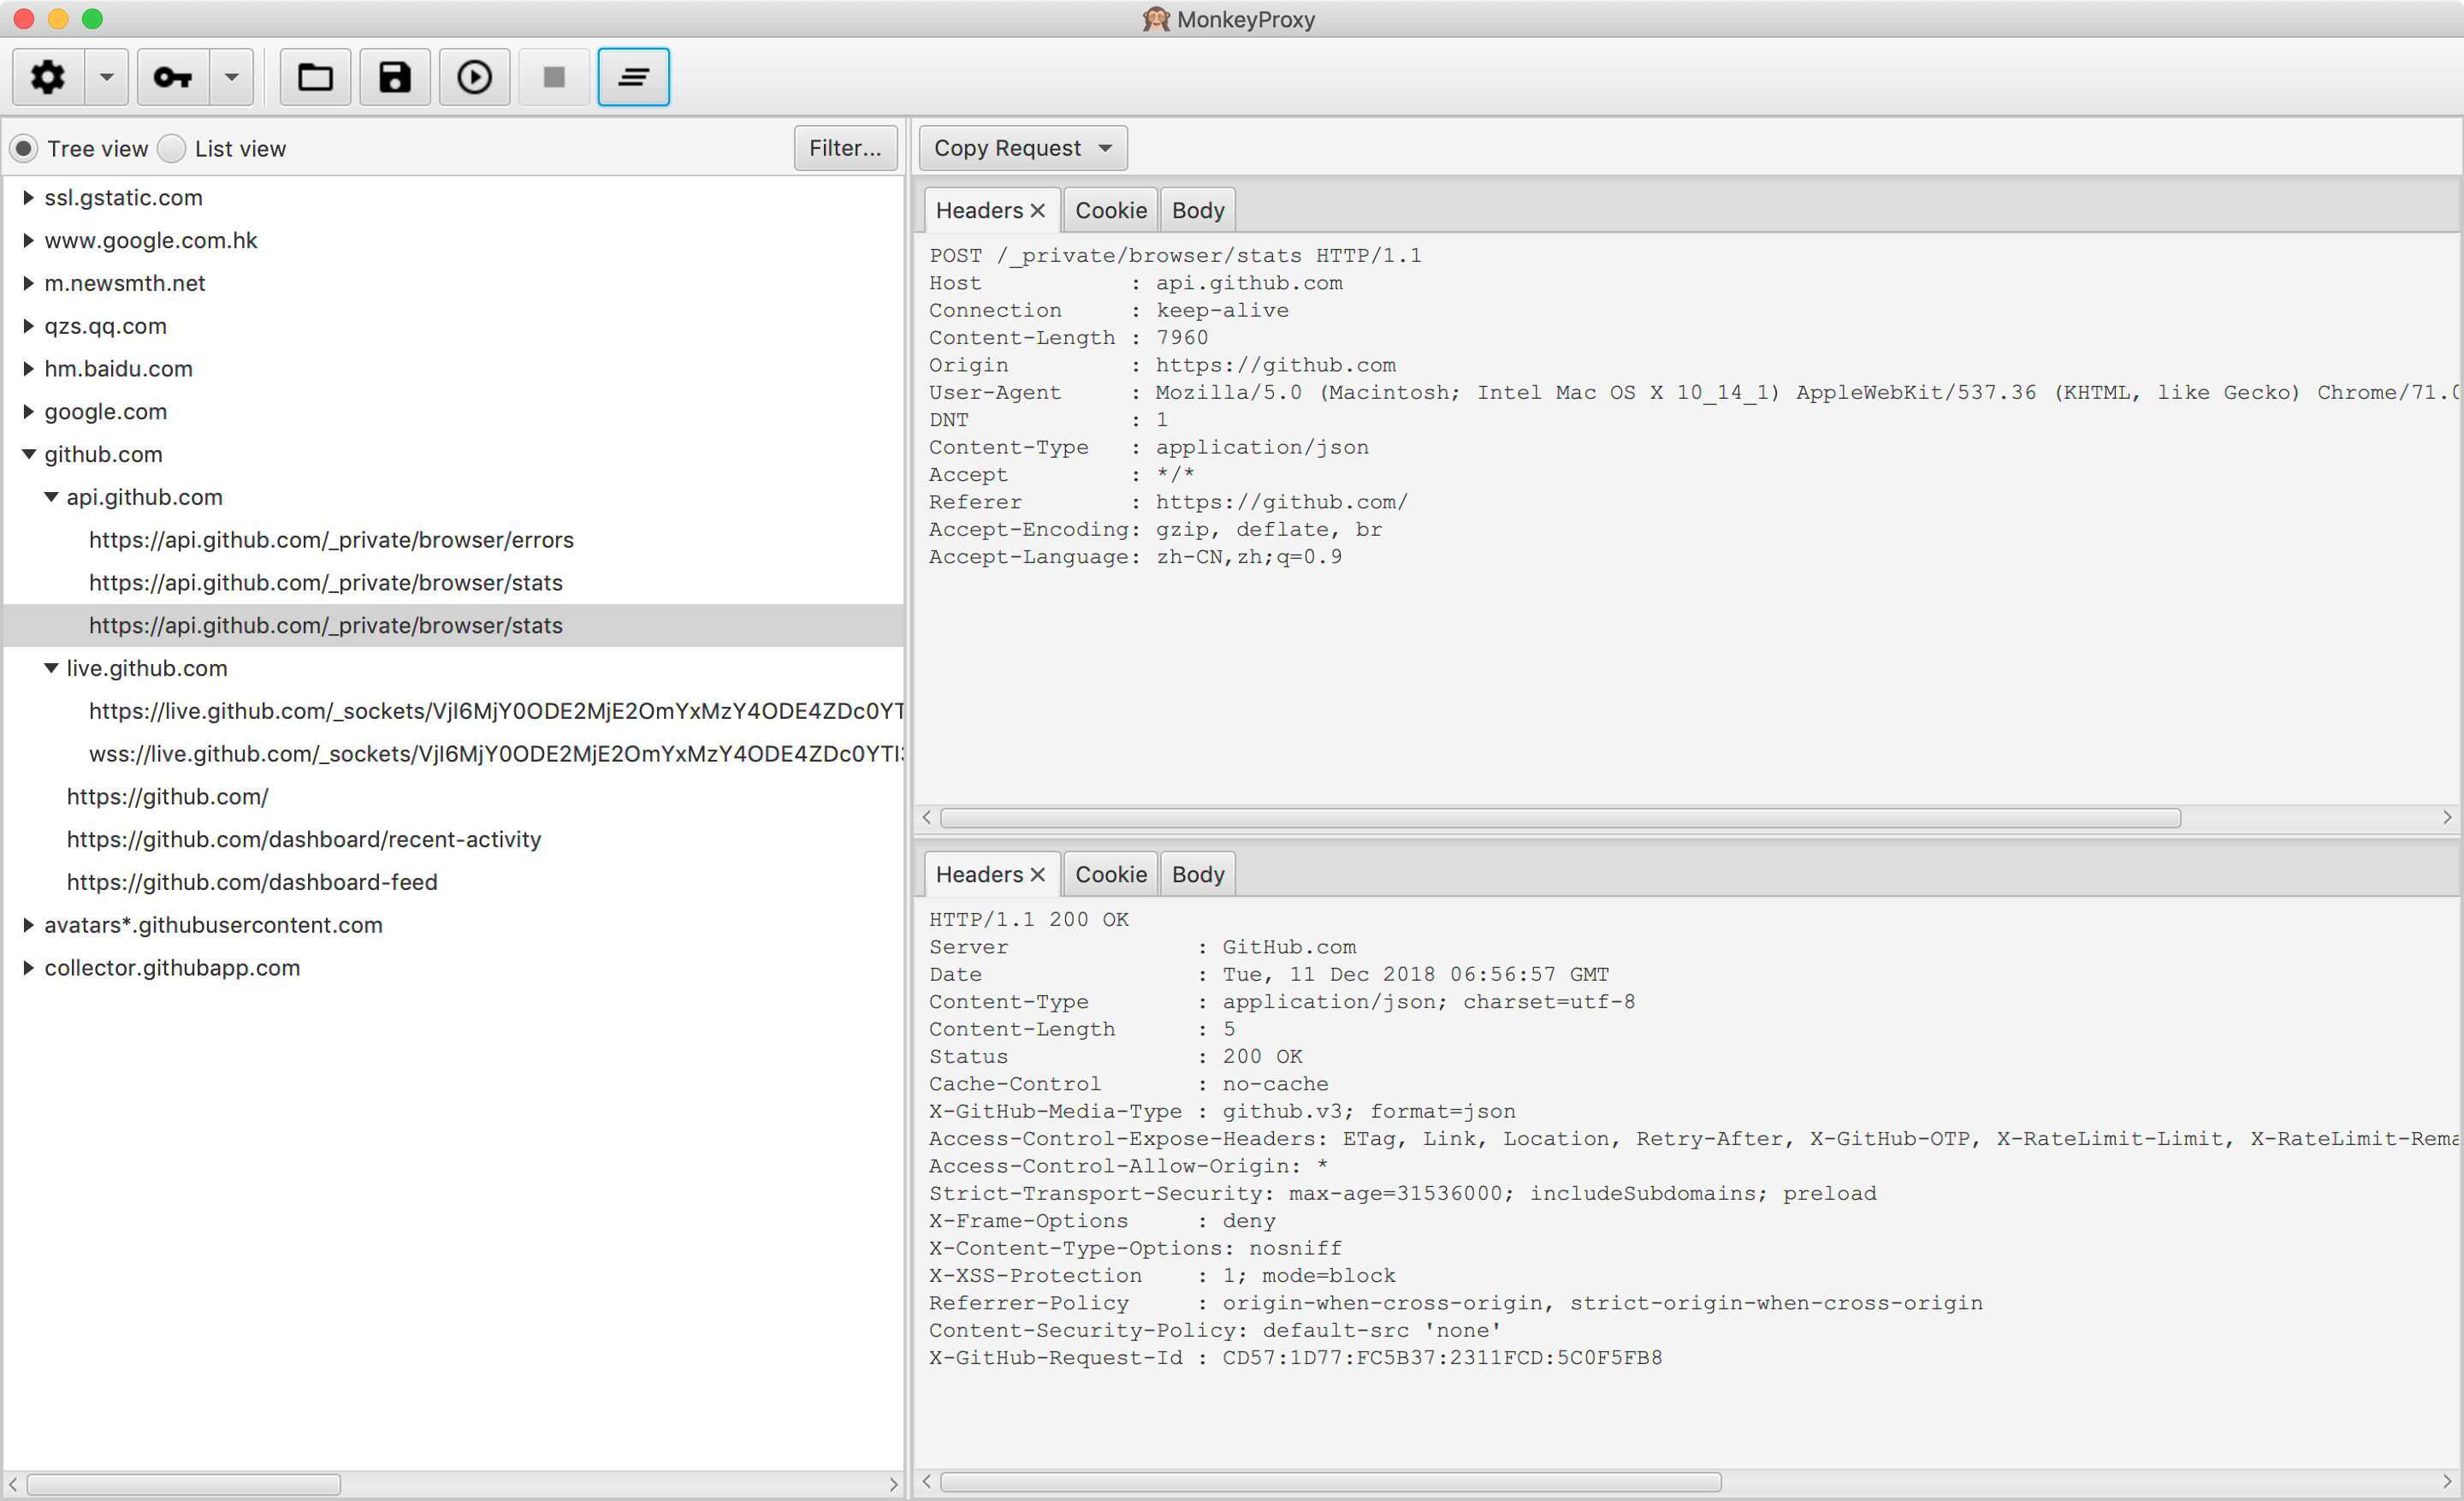
Task: Open a file with folder icon
Action: (315, 77)
